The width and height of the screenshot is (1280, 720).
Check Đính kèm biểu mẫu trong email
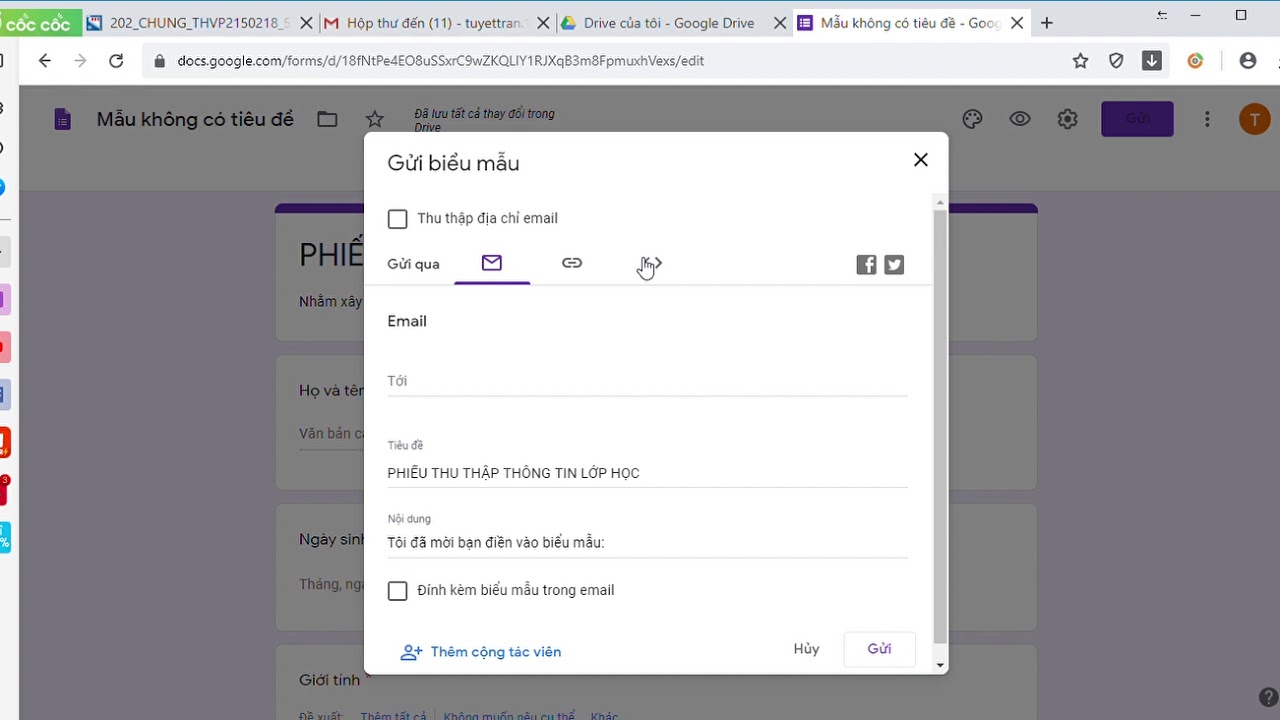(397, 591)
